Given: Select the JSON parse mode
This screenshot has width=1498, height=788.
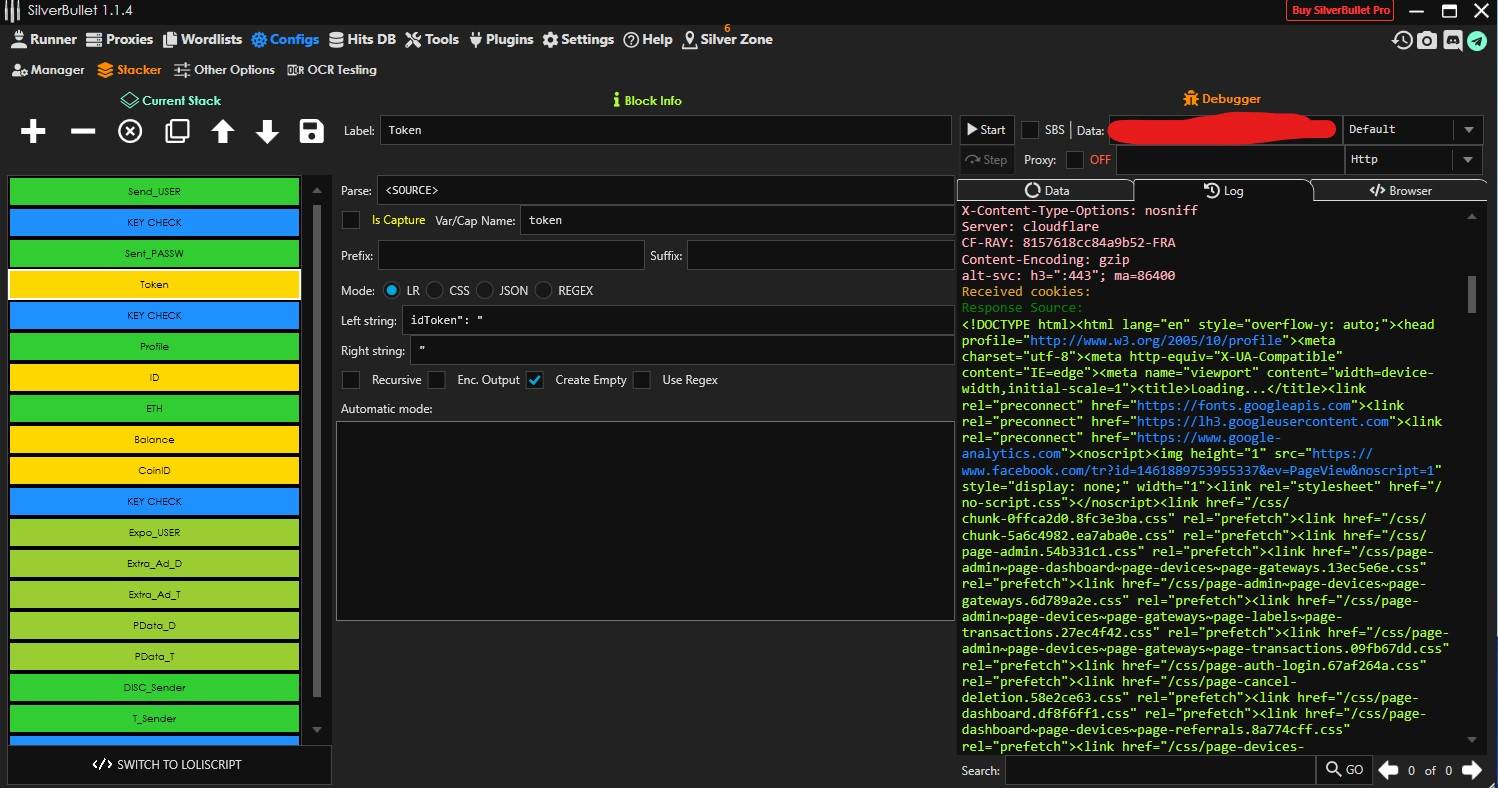Looking at the screenshot, I should point(485,290).
